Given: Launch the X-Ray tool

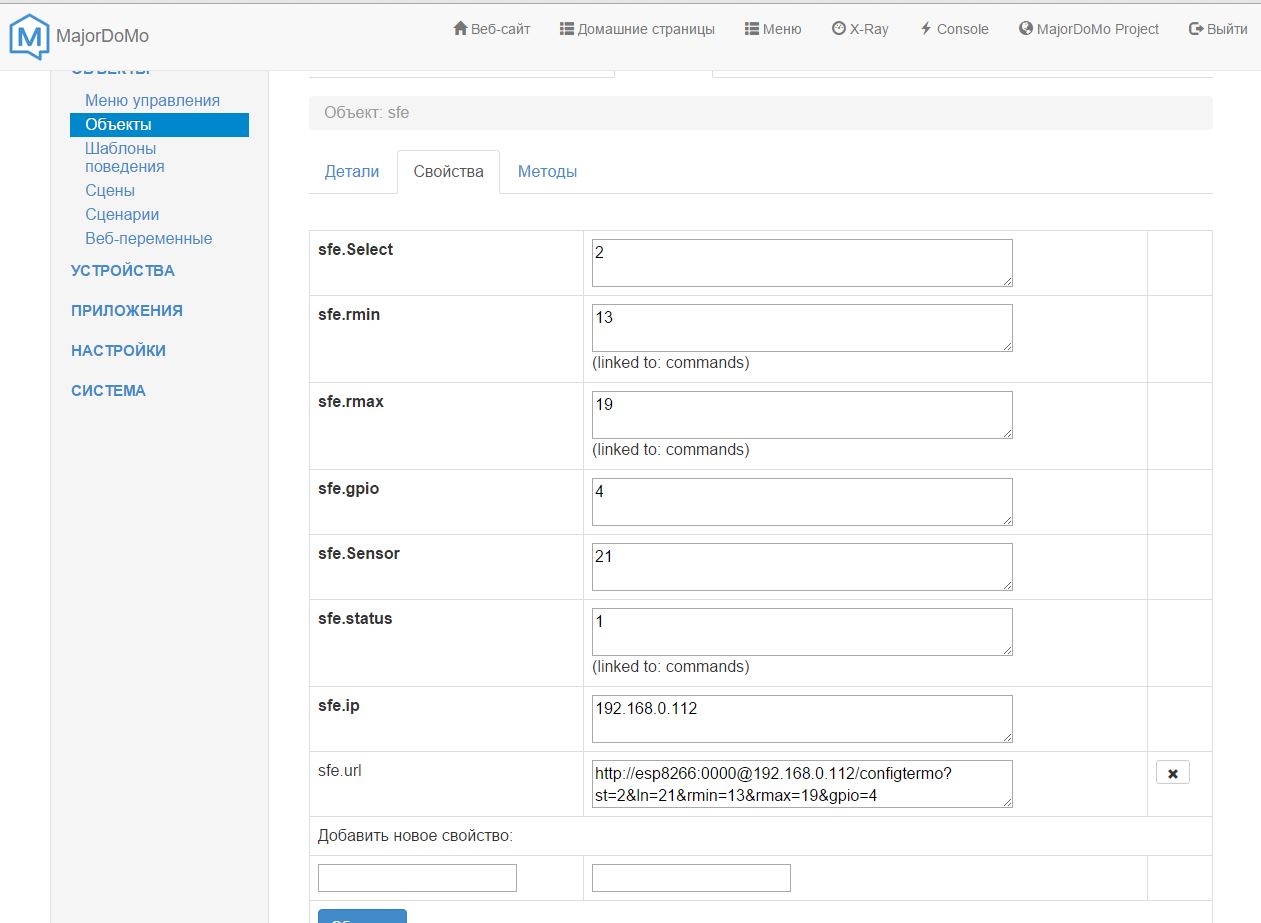Looking at the screenshot, I should [x=859, y=29].
